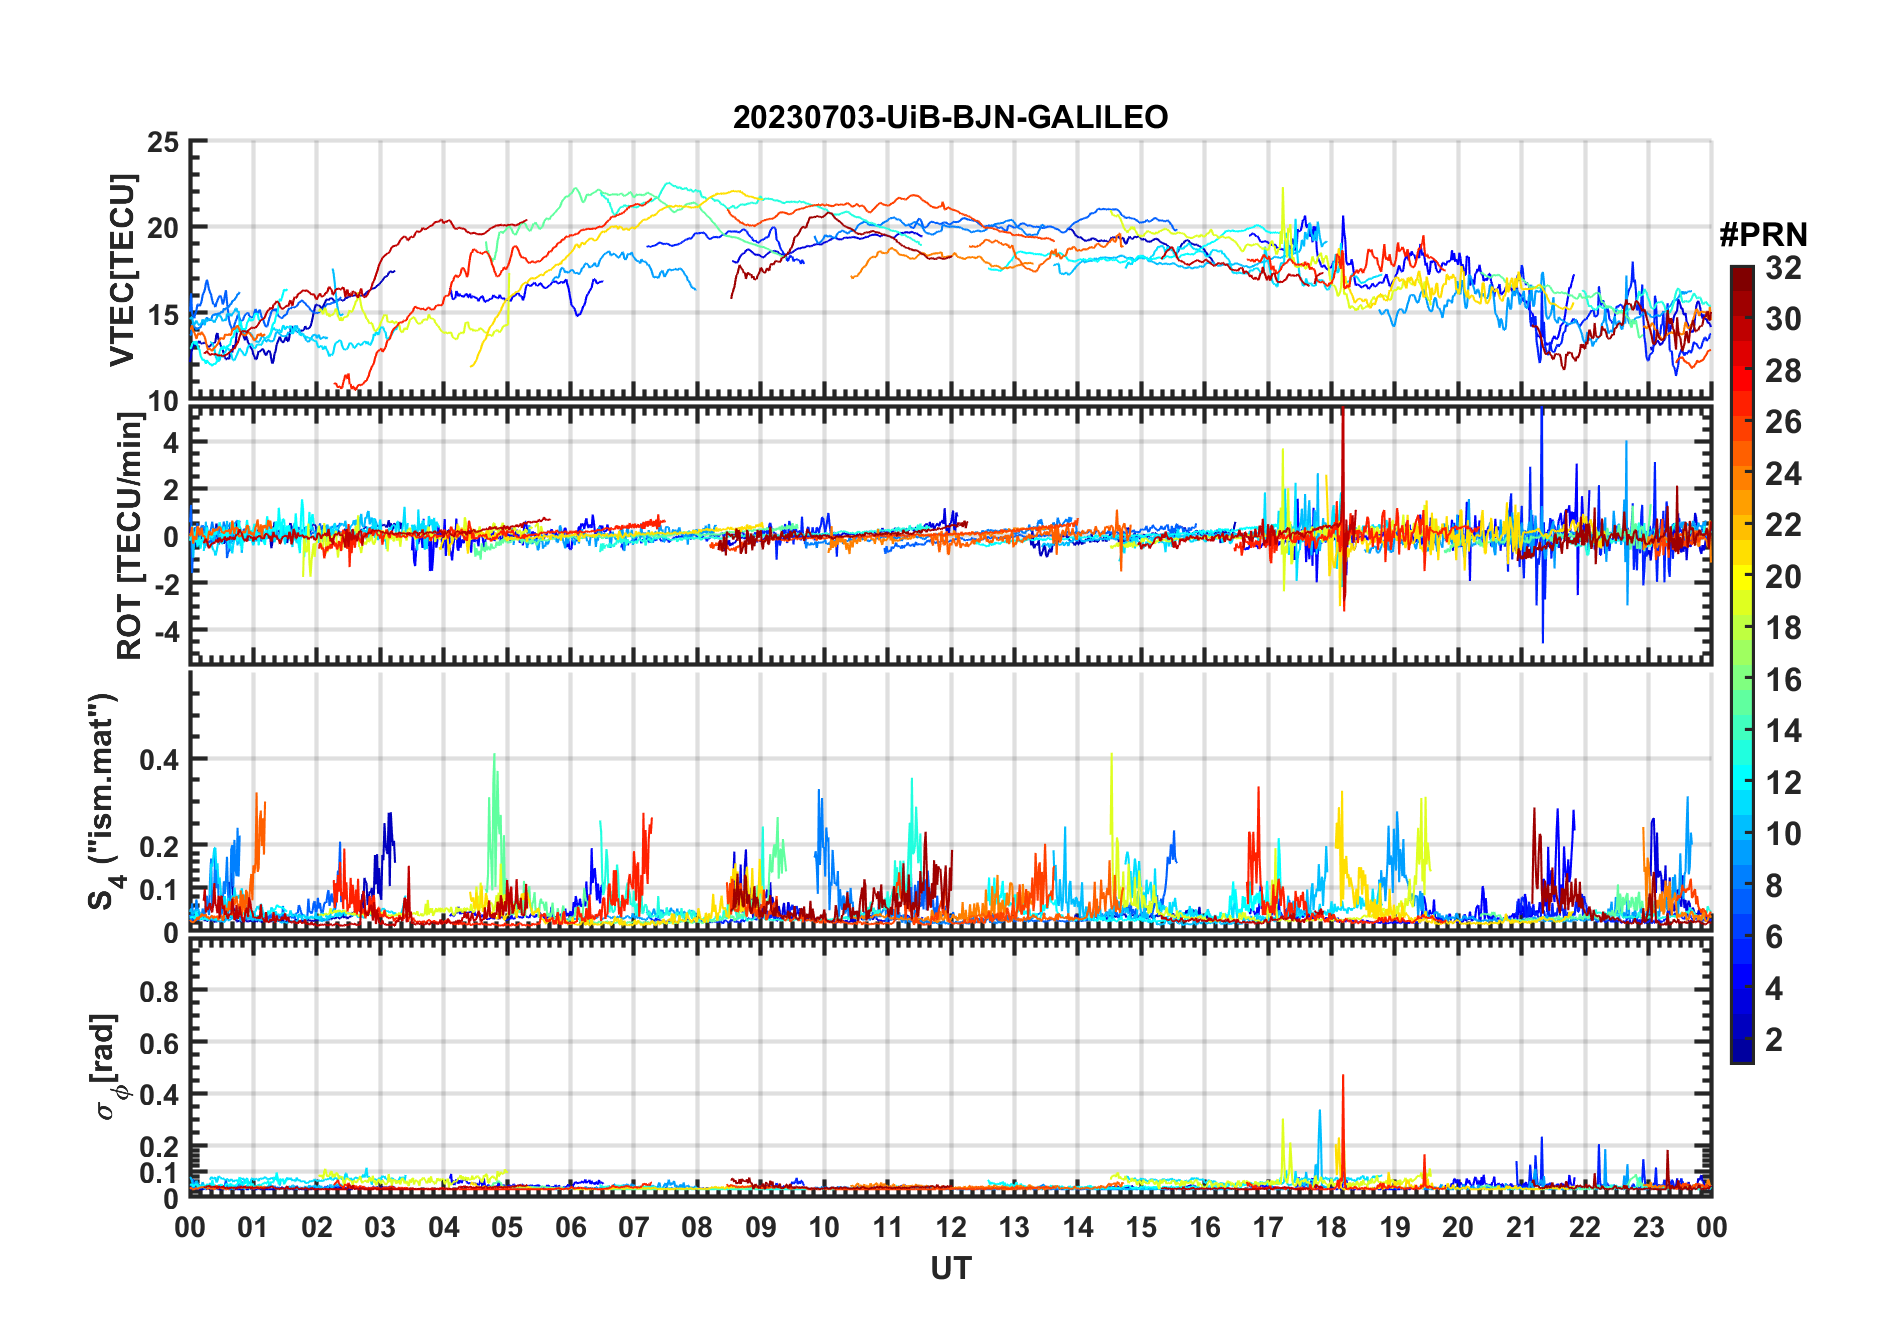Click colorbar tick label 32

tap(1783, 268)
